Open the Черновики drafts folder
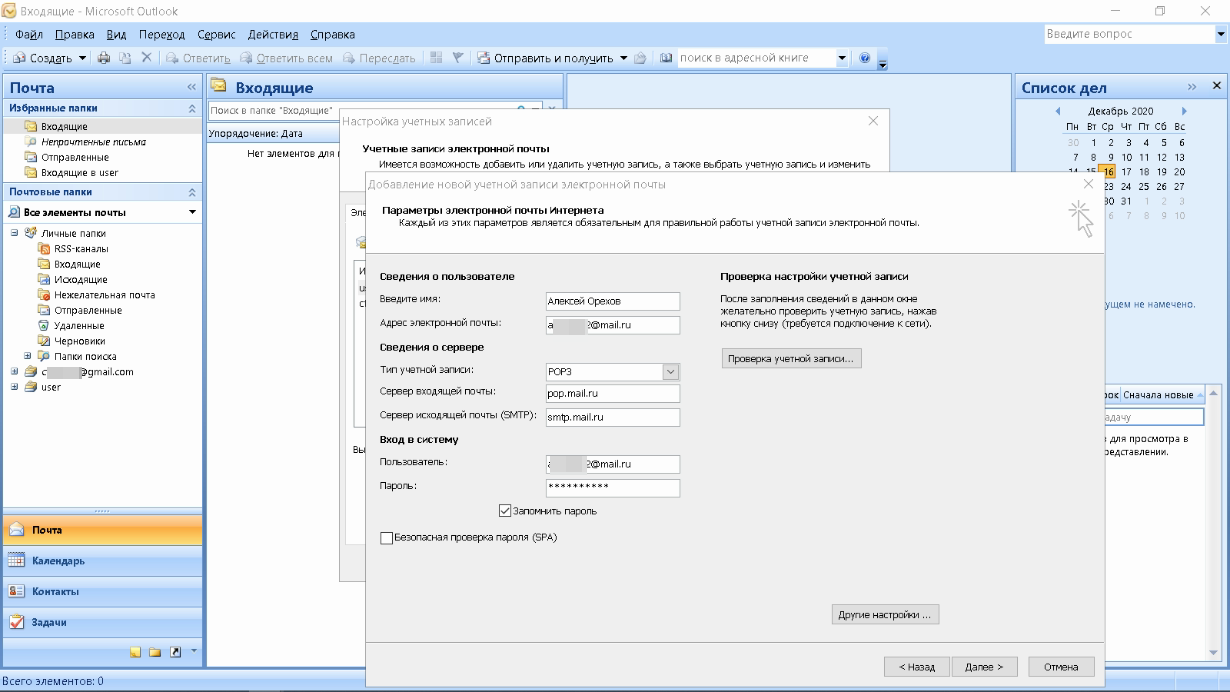Screen dimensions: 1230x692 tap(80, 341)
